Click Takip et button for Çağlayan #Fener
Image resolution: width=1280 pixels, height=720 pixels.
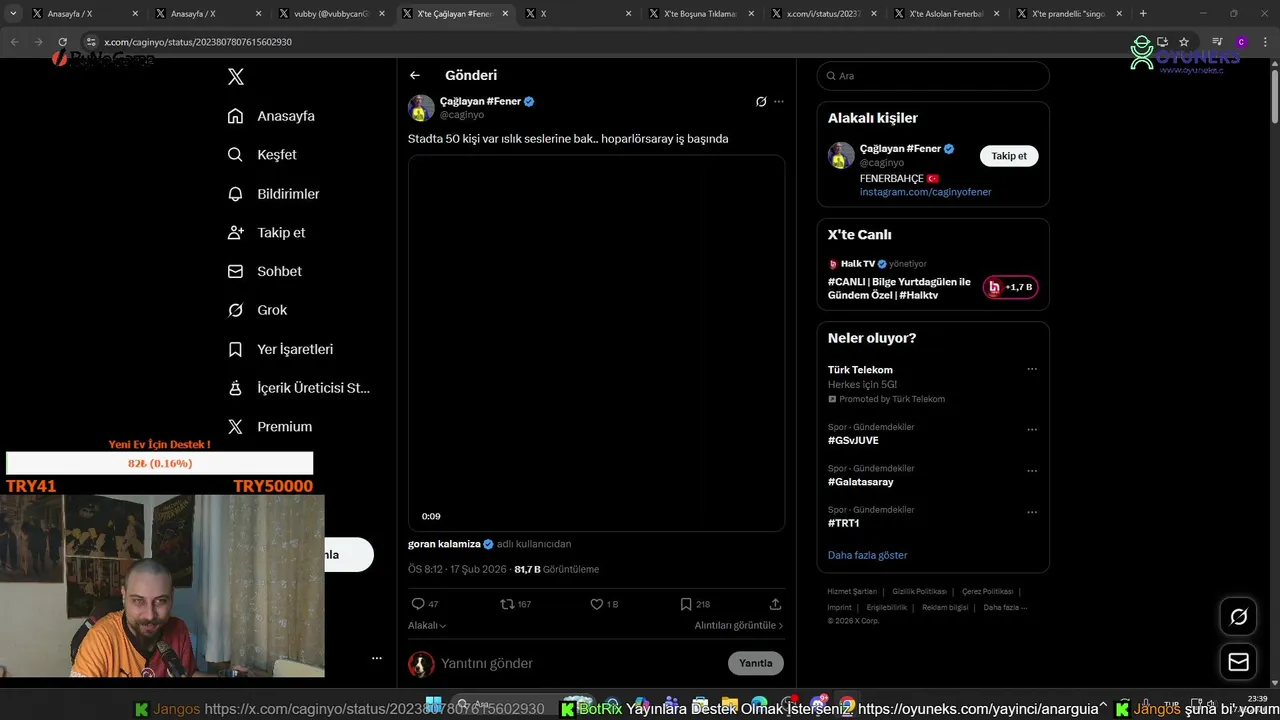(1009, 156)
